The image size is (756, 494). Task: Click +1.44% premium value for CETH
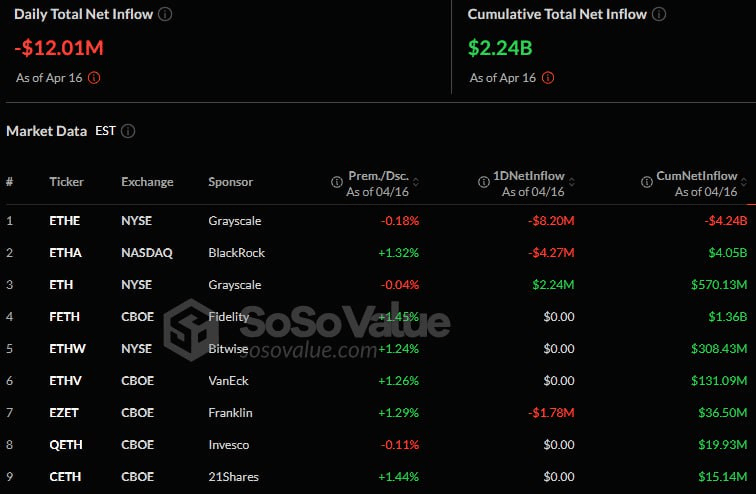(398, 477)
